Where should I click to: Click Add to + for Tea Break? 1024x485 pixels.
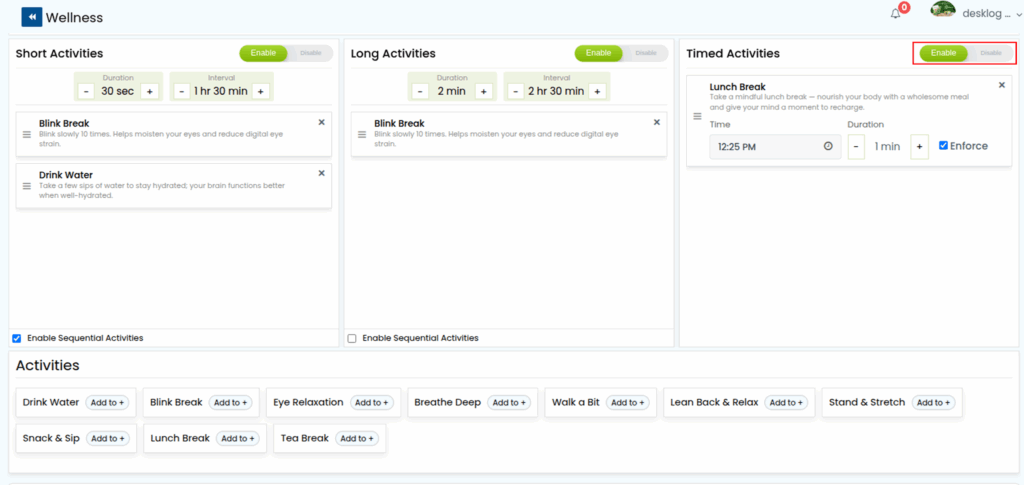[357, 438]
